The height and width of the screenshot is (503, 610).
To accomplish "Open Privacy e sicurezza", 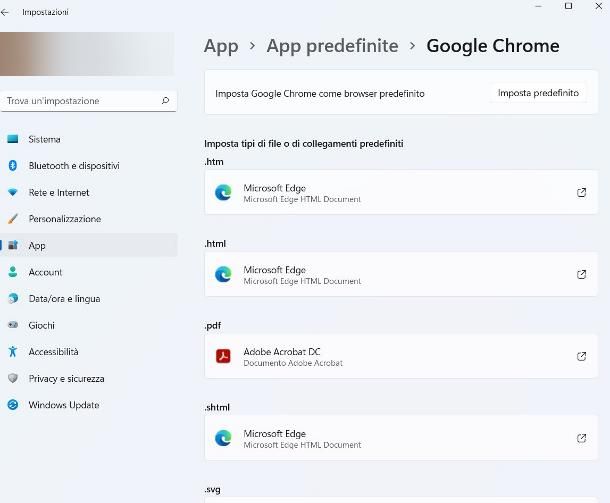I will [89, 378].
